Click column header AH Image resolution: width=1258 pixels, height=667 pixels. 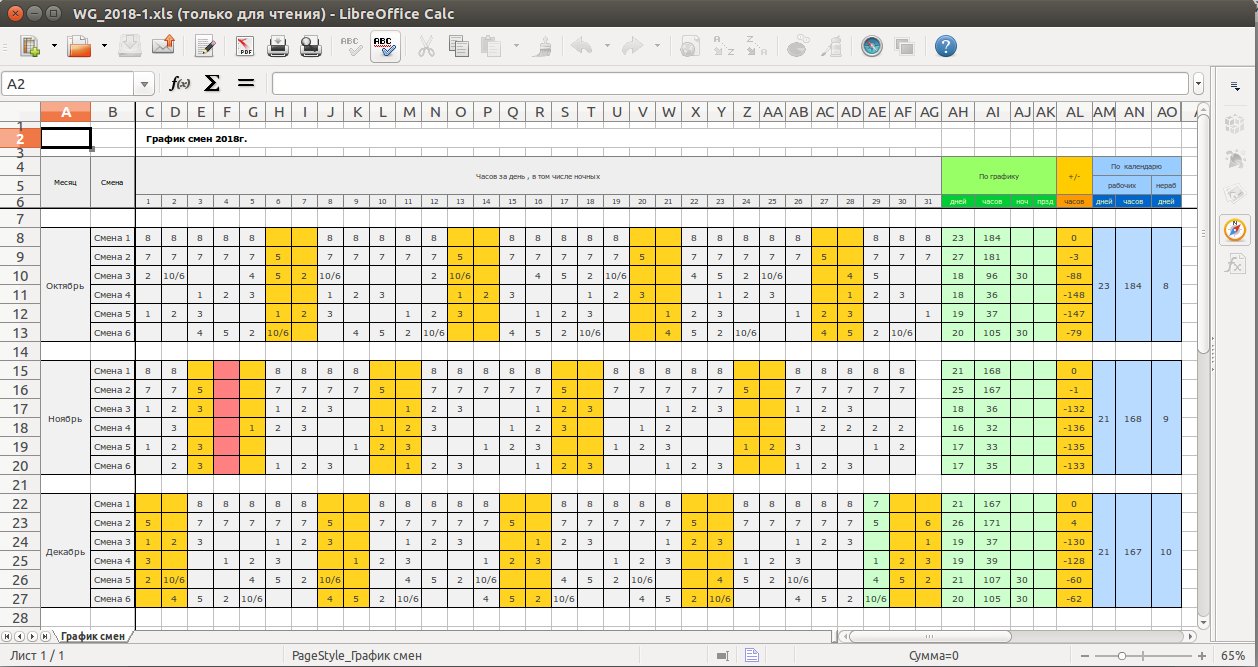(958, 112)
